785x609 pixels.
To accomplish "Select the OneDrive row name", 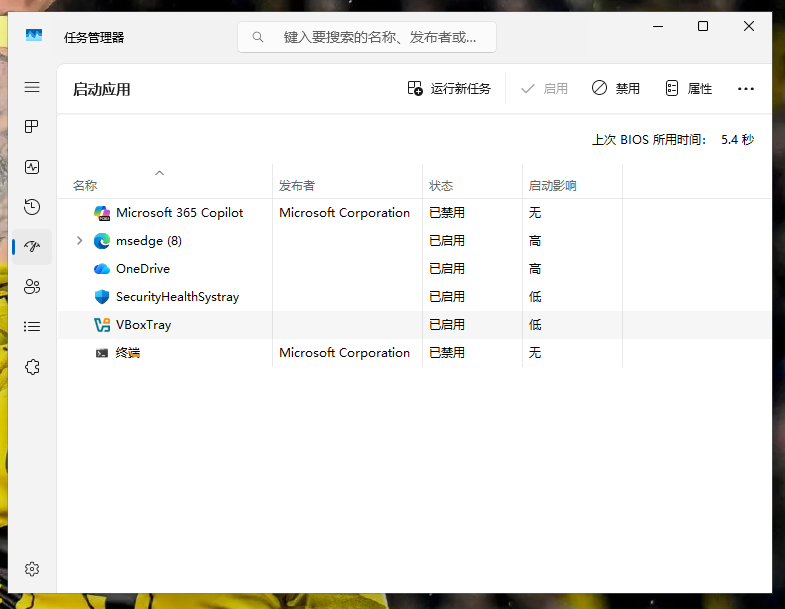I will 143,269.
